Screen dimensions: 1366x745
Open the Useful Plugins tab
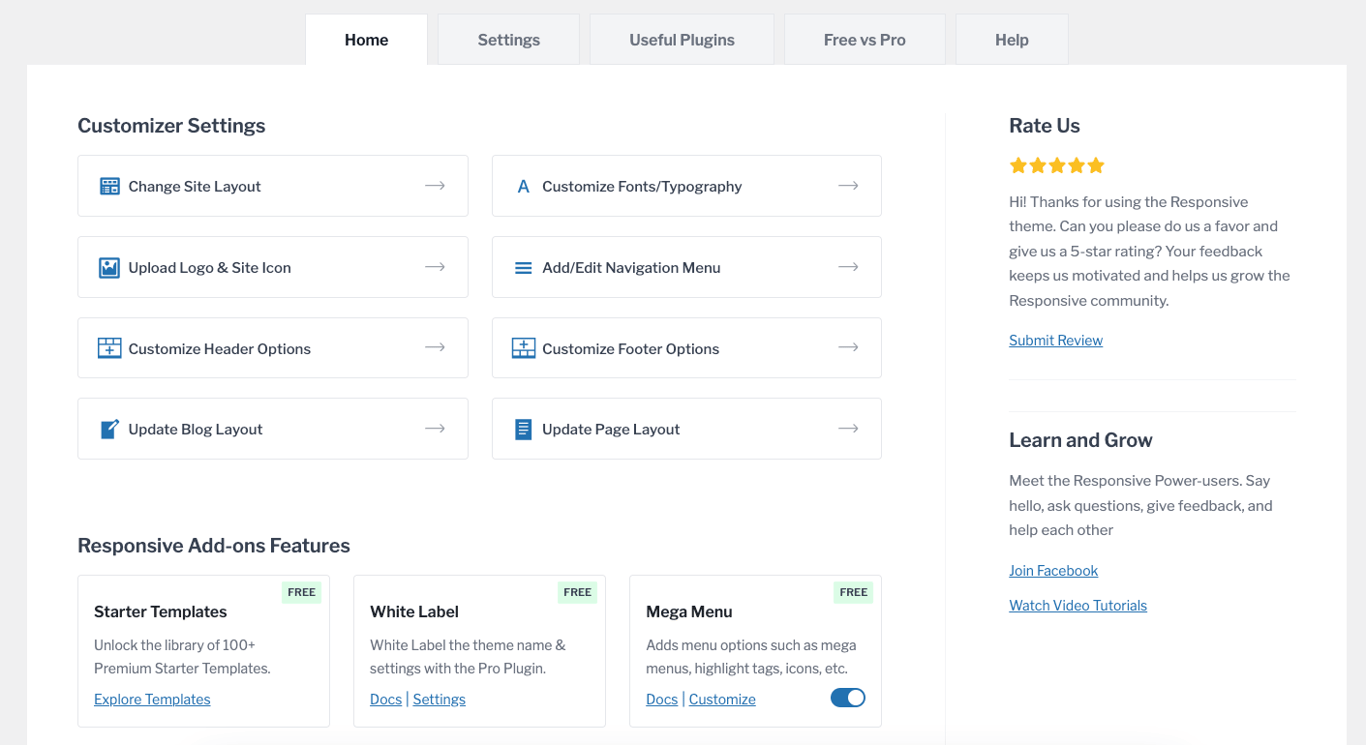(x=681, y=39)
